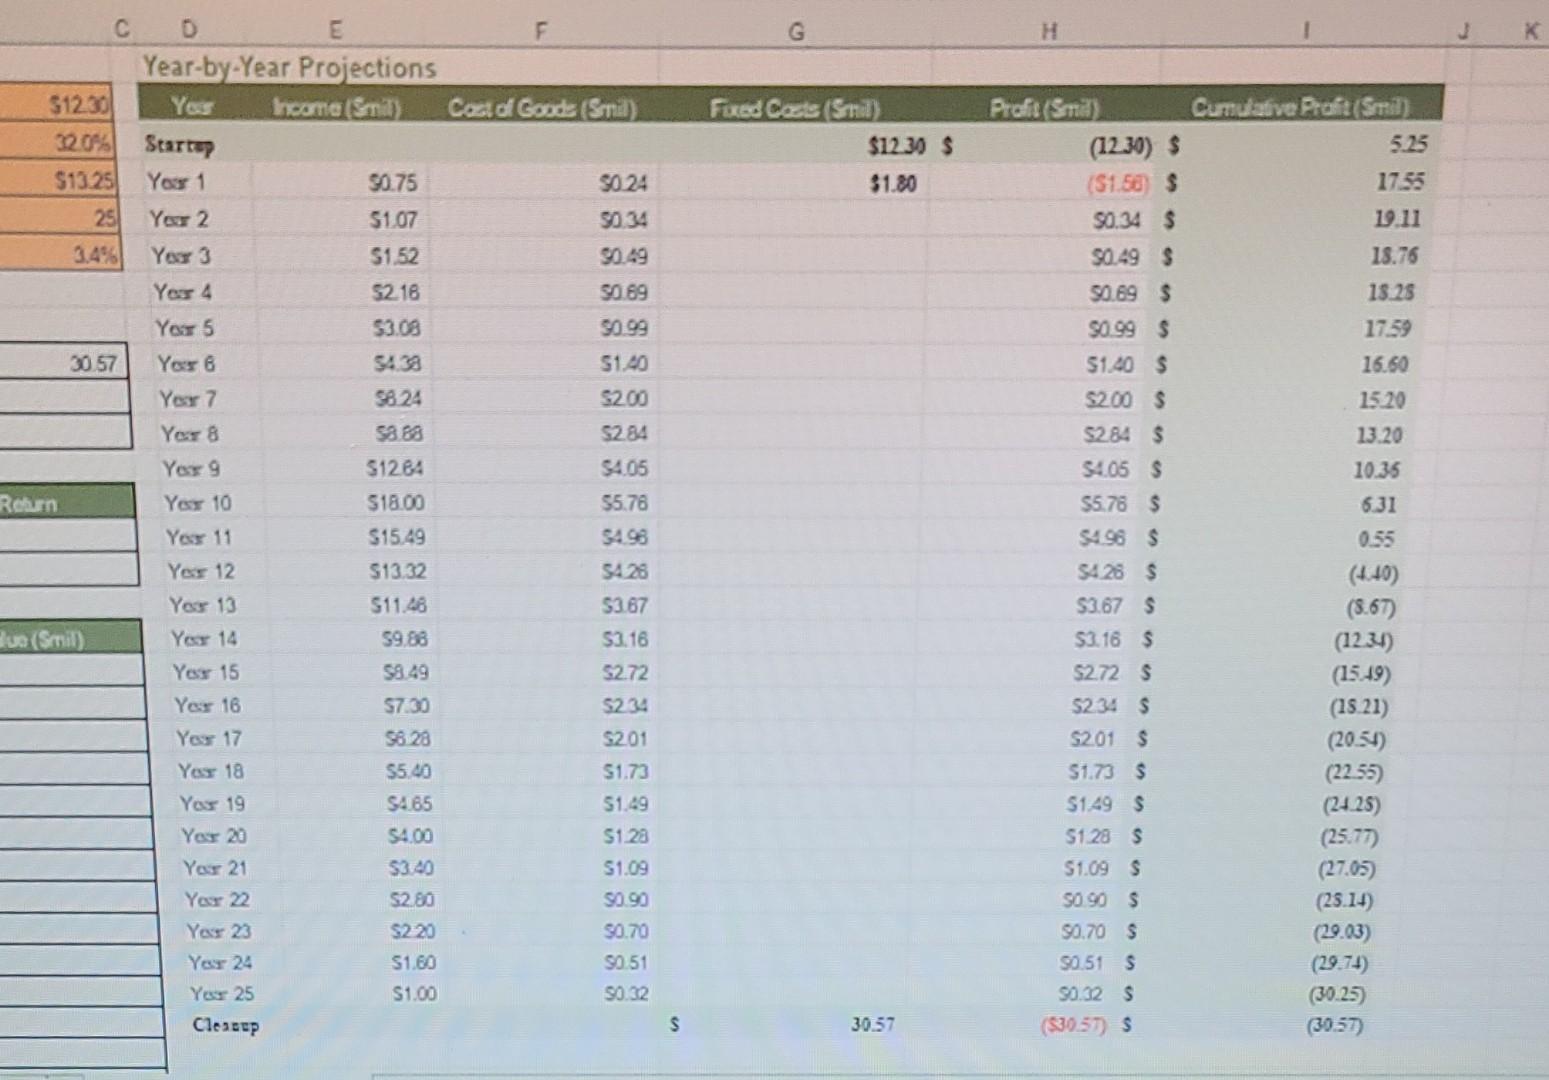Select column header H
Viewport: 1549px width, 1080px height.
click(x=1051, y=31)
